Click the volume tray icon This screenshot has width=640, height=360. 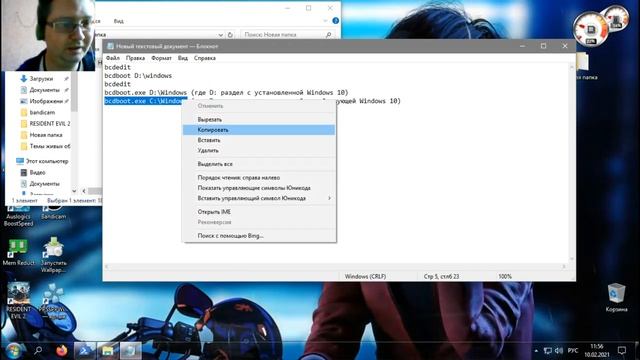(559, 351)
